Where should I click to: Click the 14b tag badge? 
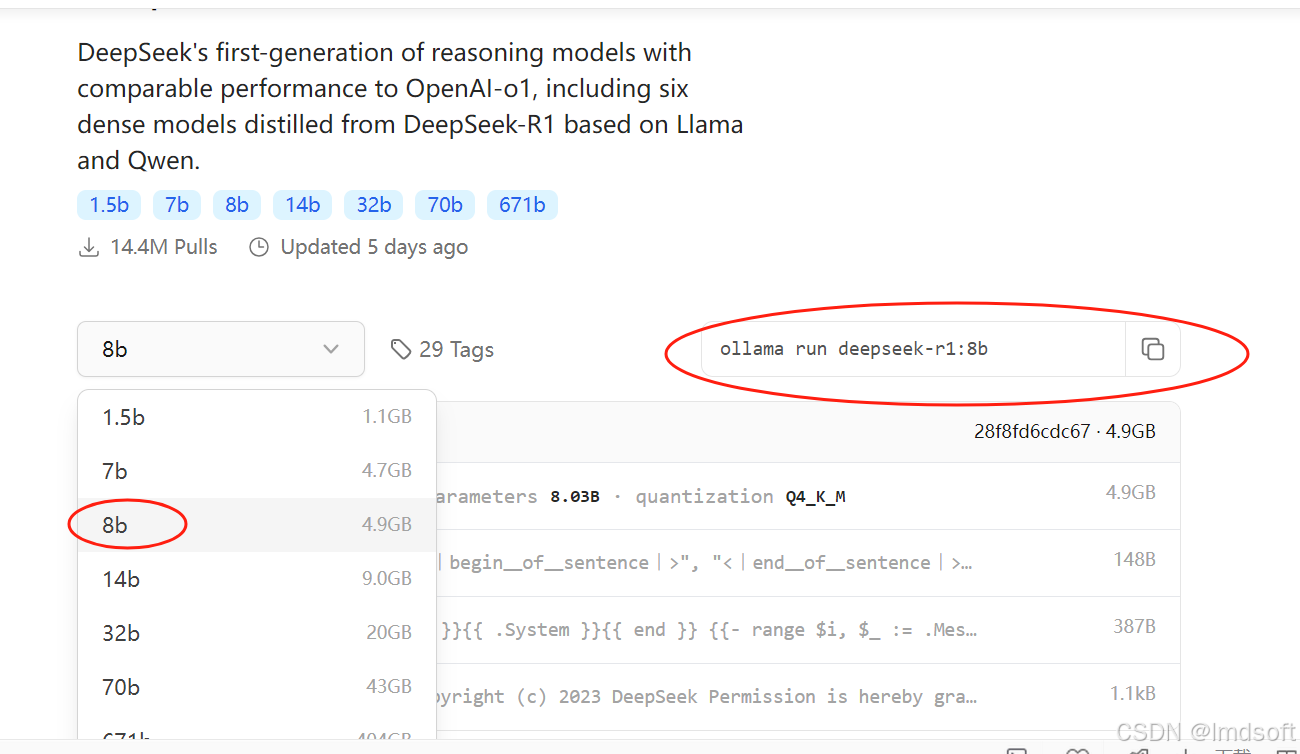(x=302, y=205)
